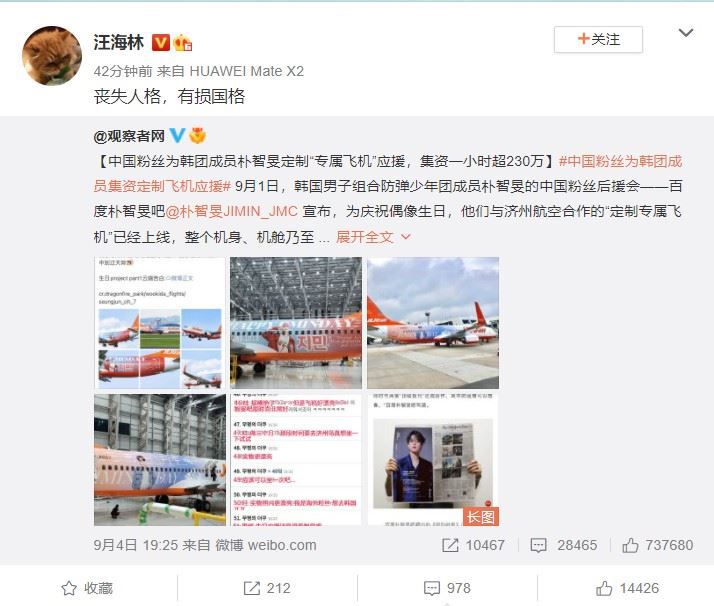Open the hangar airplane photo with Korean lettering
This screenshot has height=606, width=714.
click(296, 323)
